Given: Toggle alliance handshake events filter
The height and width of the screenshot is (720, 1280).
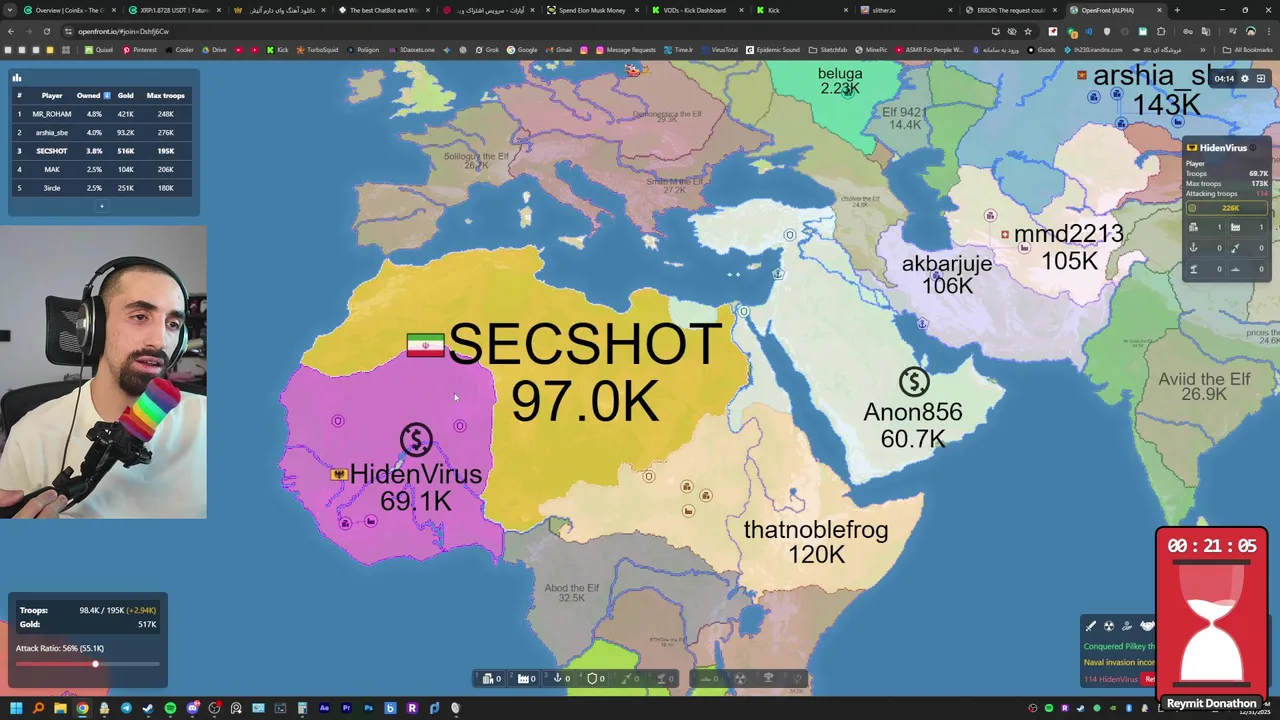Looking at the screenshot, I should pyautogui.click(x=1146, y=626).
